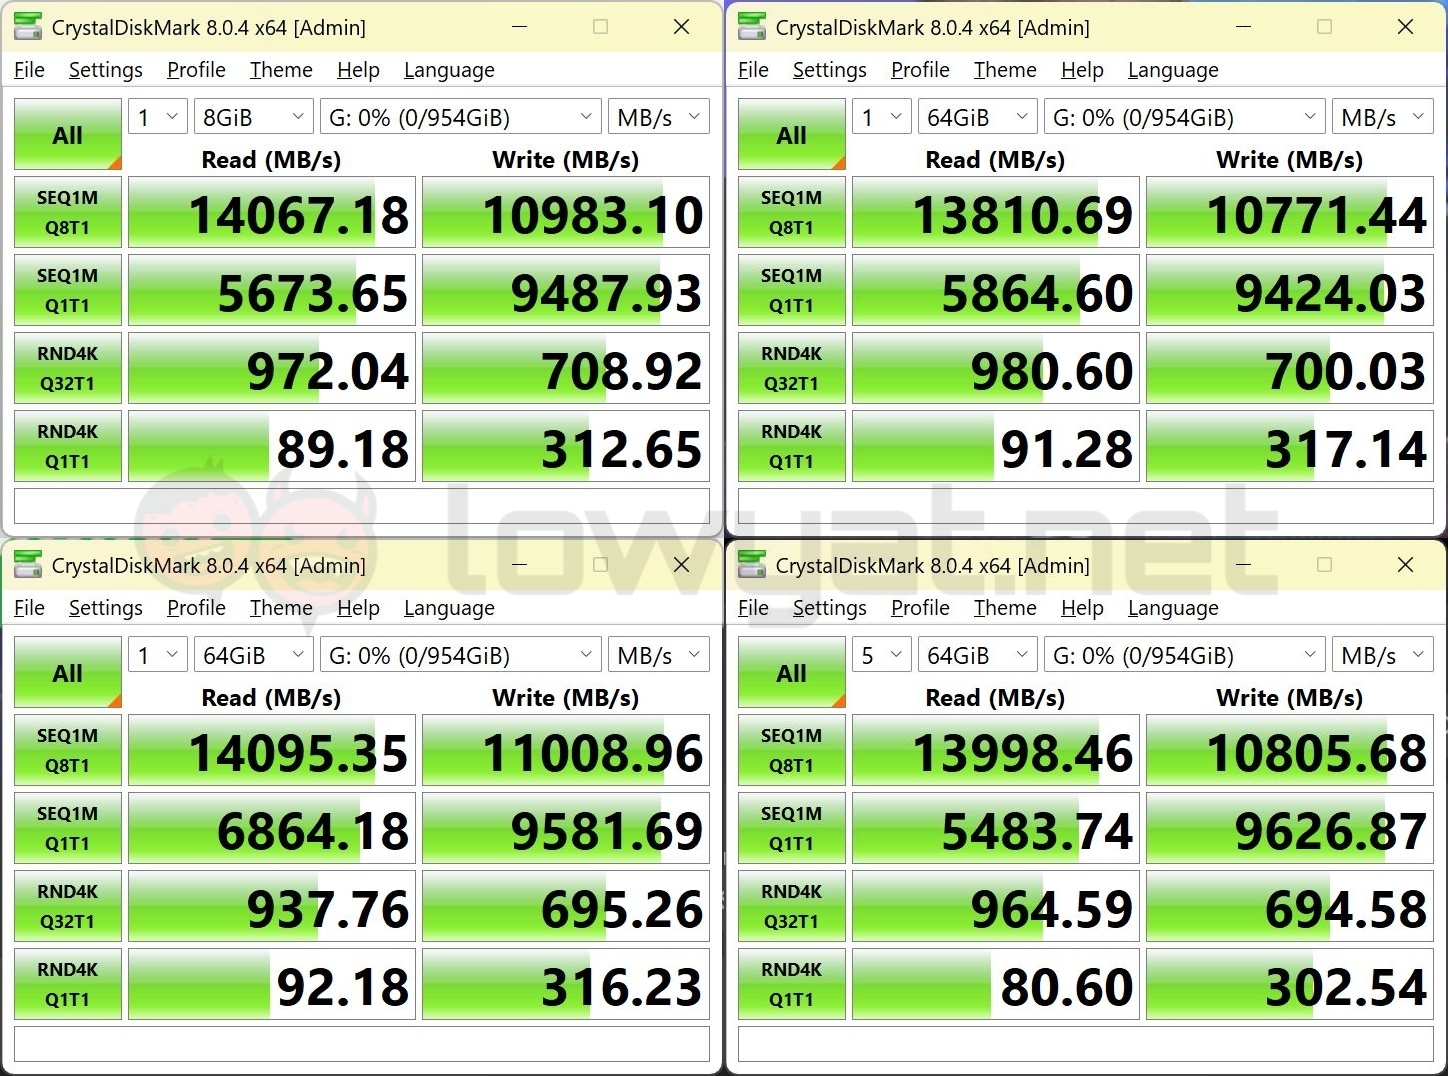Run the SEQ1M Q1T1 test beside 5864.60
The height and width of the screenshot is (1076, 1448).
pyautogui.click(x=791, y=290)
